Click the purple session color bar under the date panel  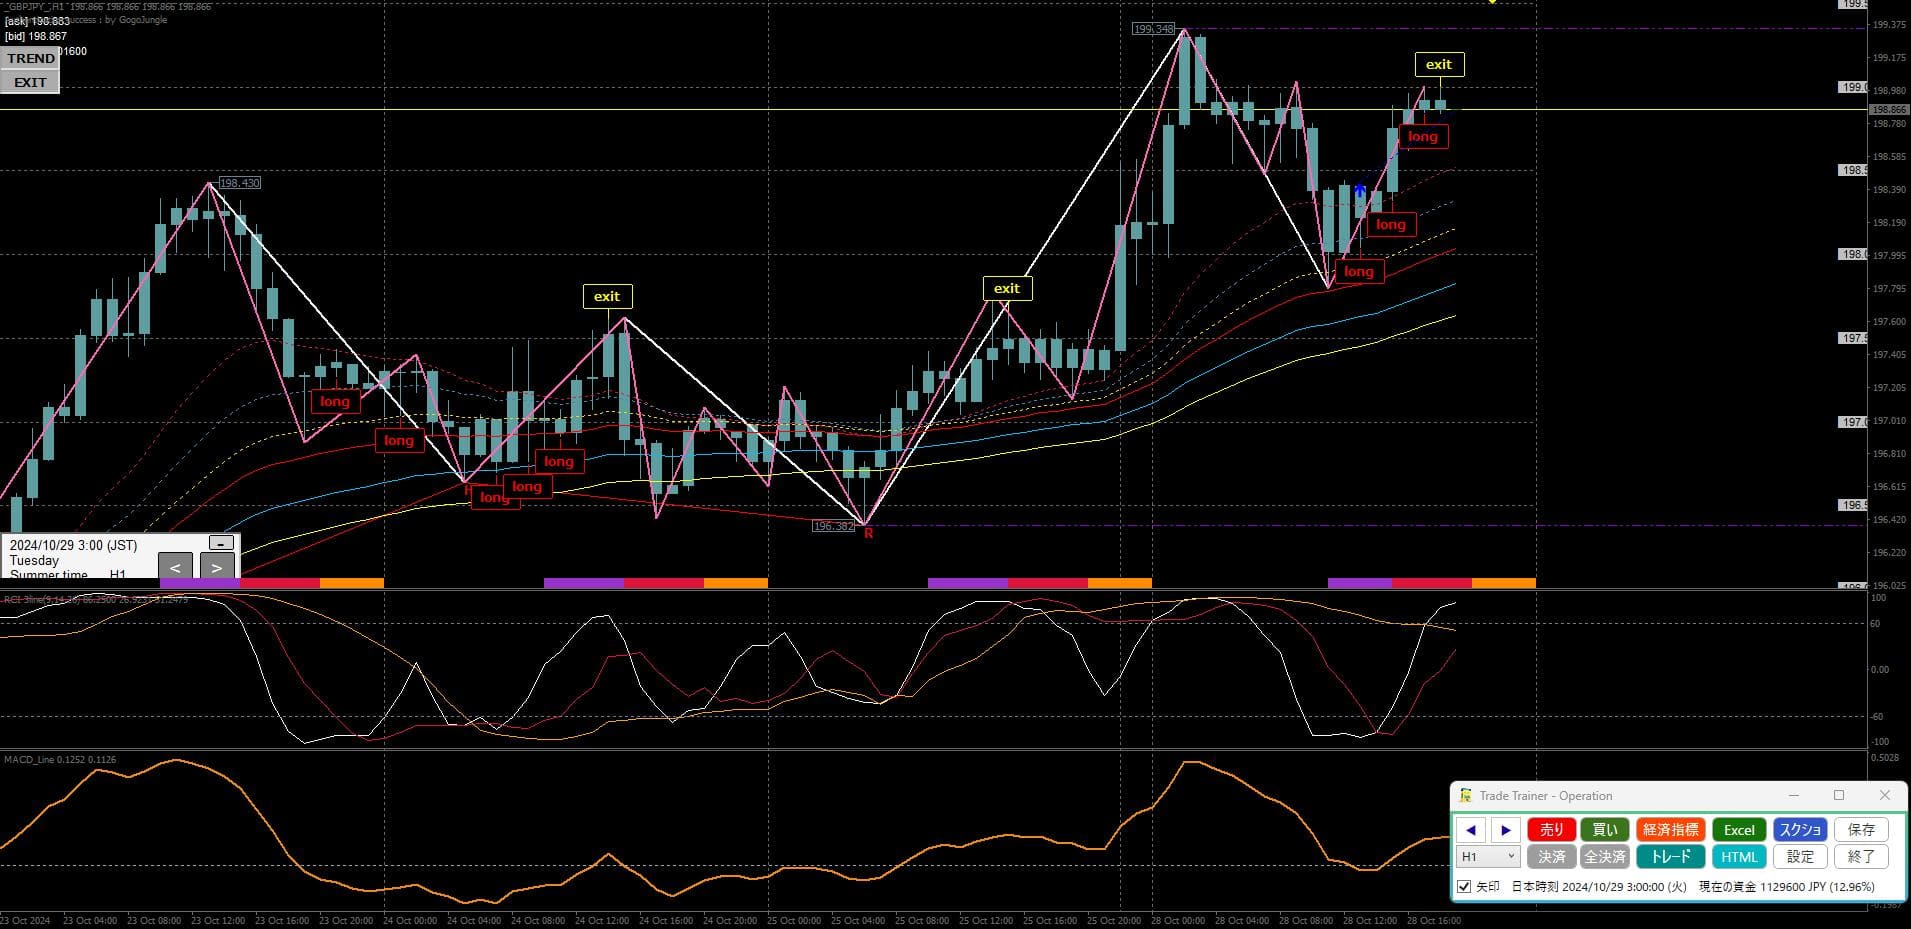[x=199, y=583]
